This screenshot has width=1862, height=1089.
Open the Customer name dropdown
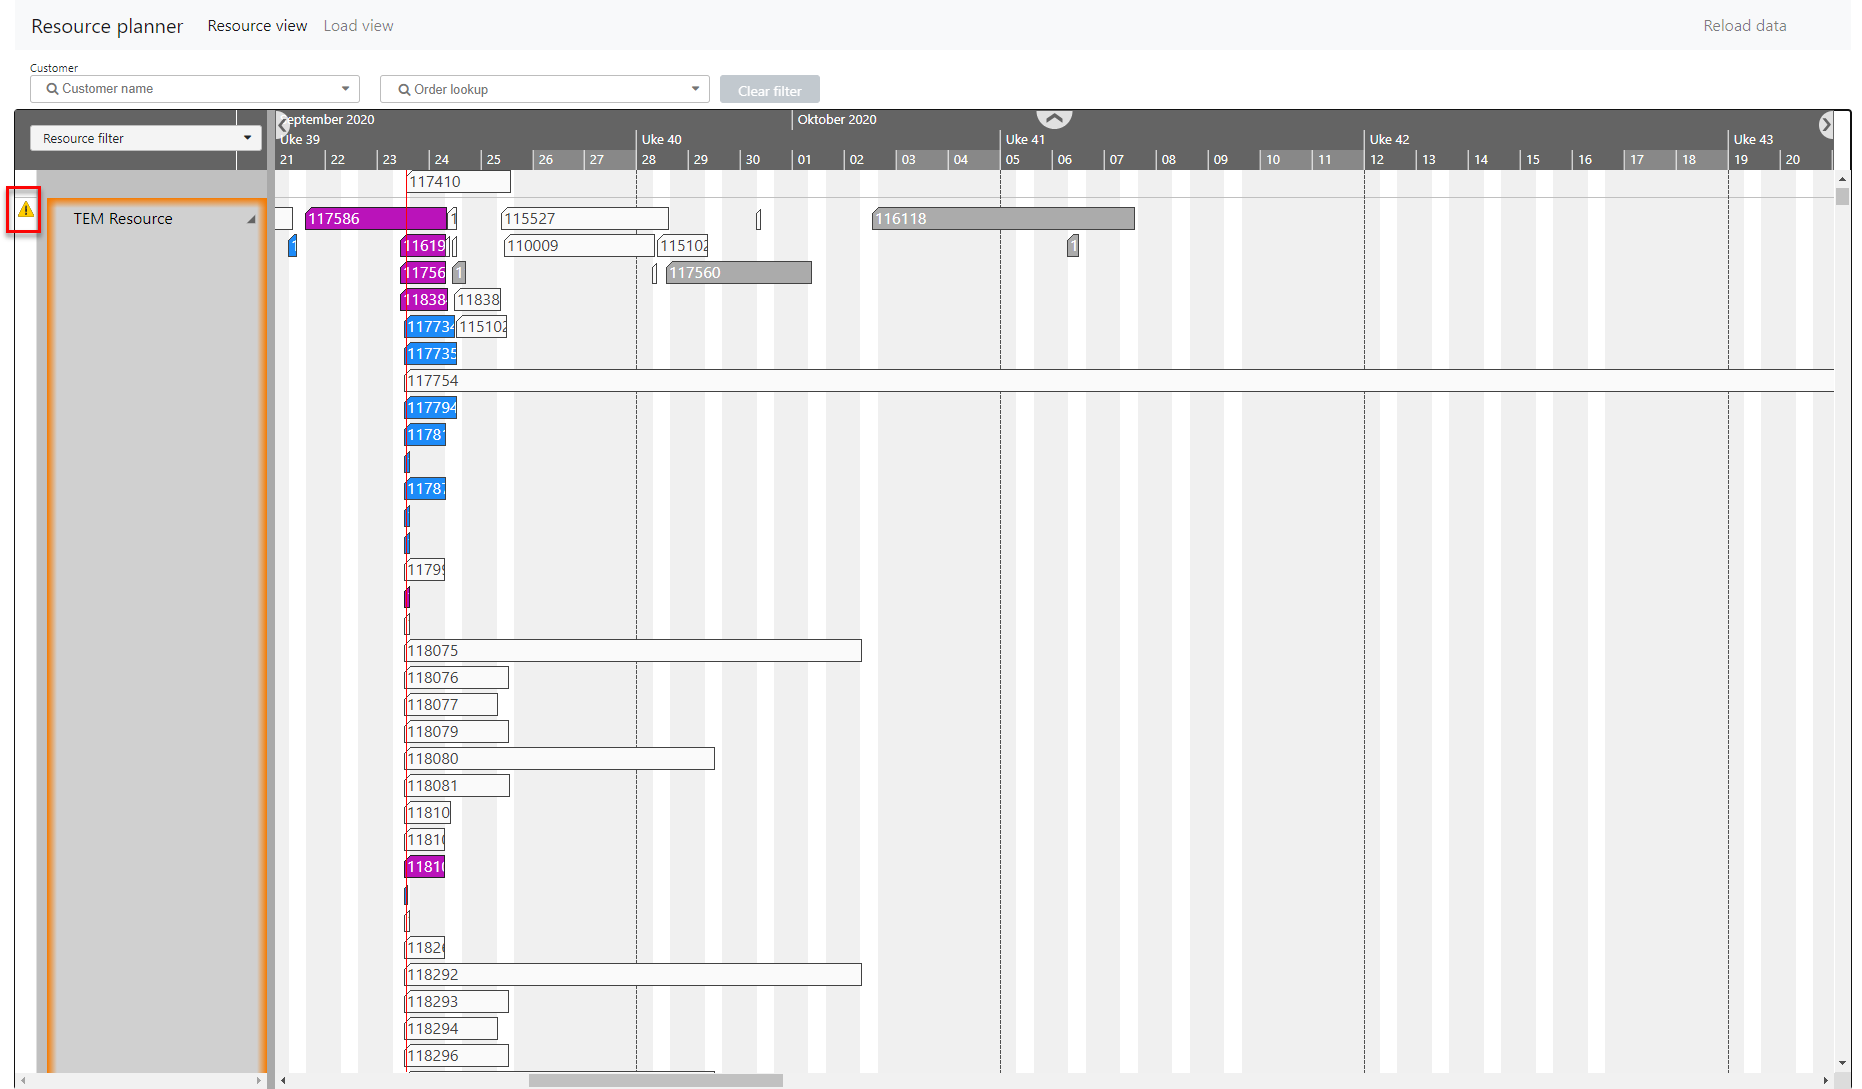[x=345, y=89]
